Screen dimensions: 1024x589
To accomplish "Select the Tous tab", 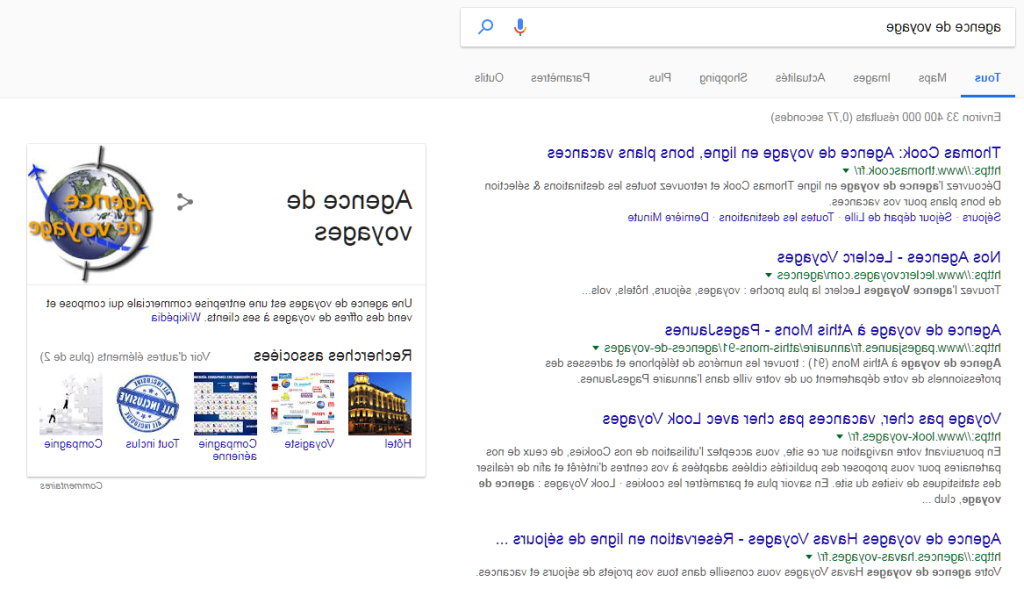I will [x=987, y=78].
